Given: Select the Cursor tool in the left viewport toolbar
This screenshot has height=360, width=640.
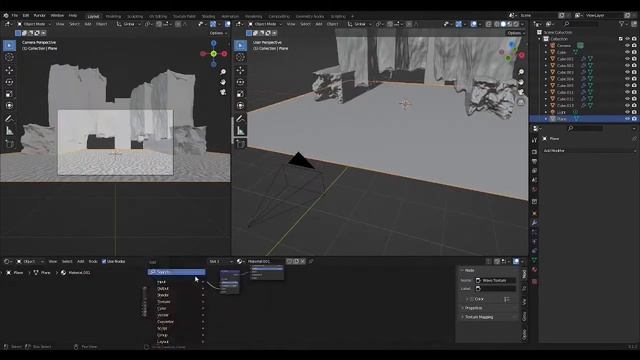Looking at the screenshot, I should coord(9,58).
